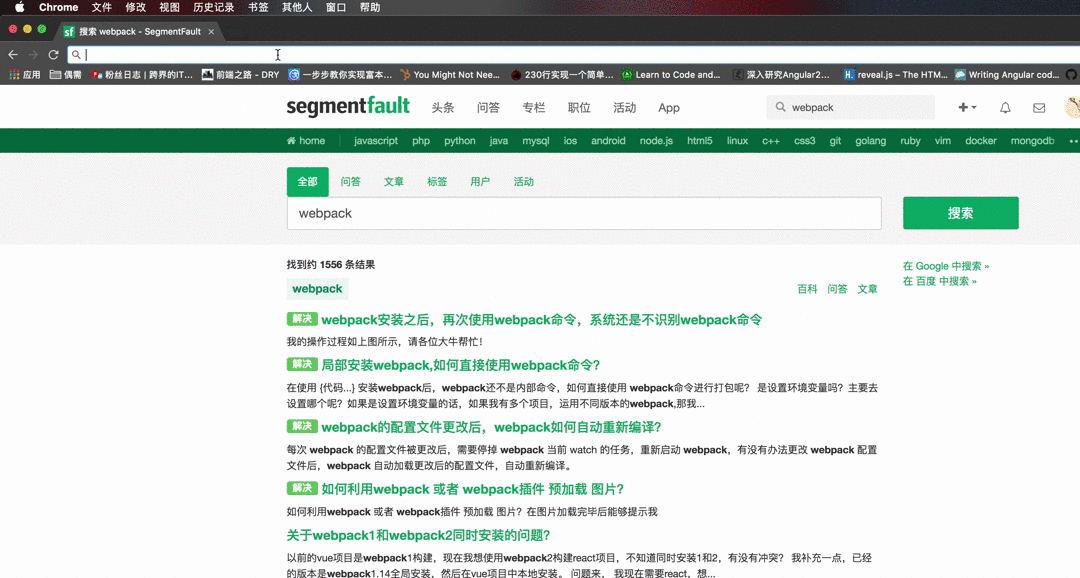
Task: Open result 局部安装webpack,如何直接使用webpack命令
Action: tap(461, 365)
